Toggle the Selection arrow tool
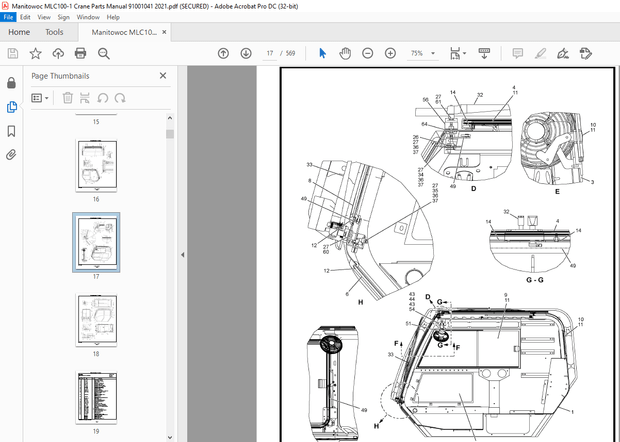The image size is (620, 442). pos(322,53)
